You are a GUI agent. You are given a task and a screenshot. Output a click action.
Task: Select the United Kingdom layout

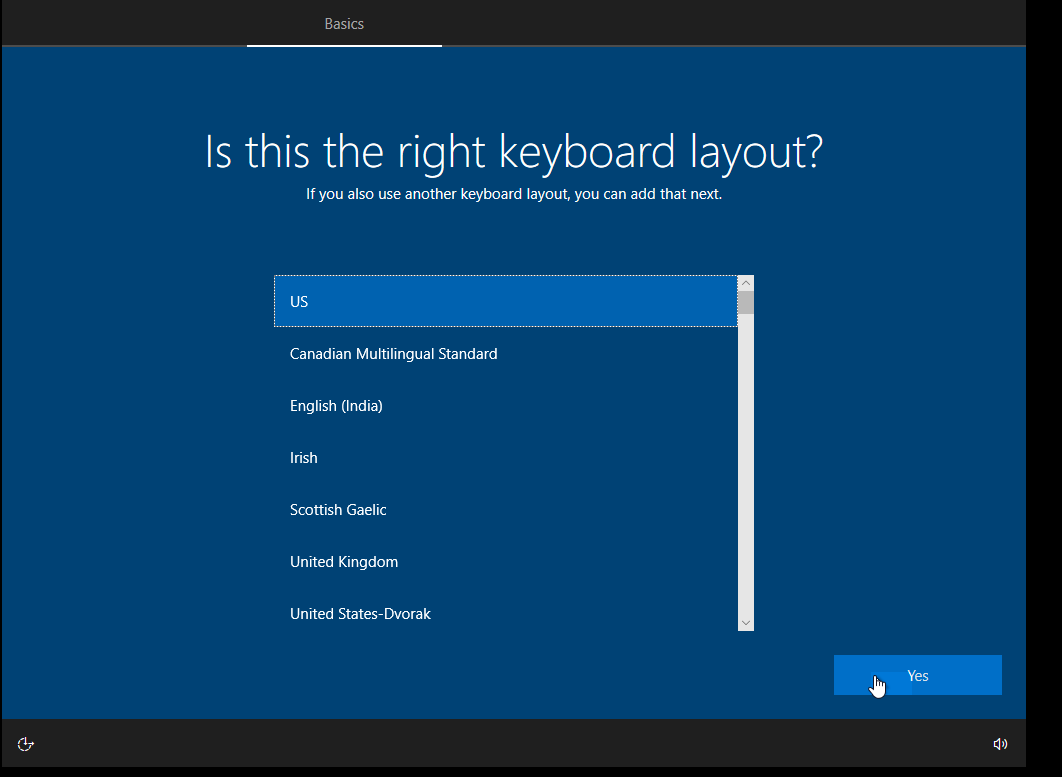[x=506, y=562]
